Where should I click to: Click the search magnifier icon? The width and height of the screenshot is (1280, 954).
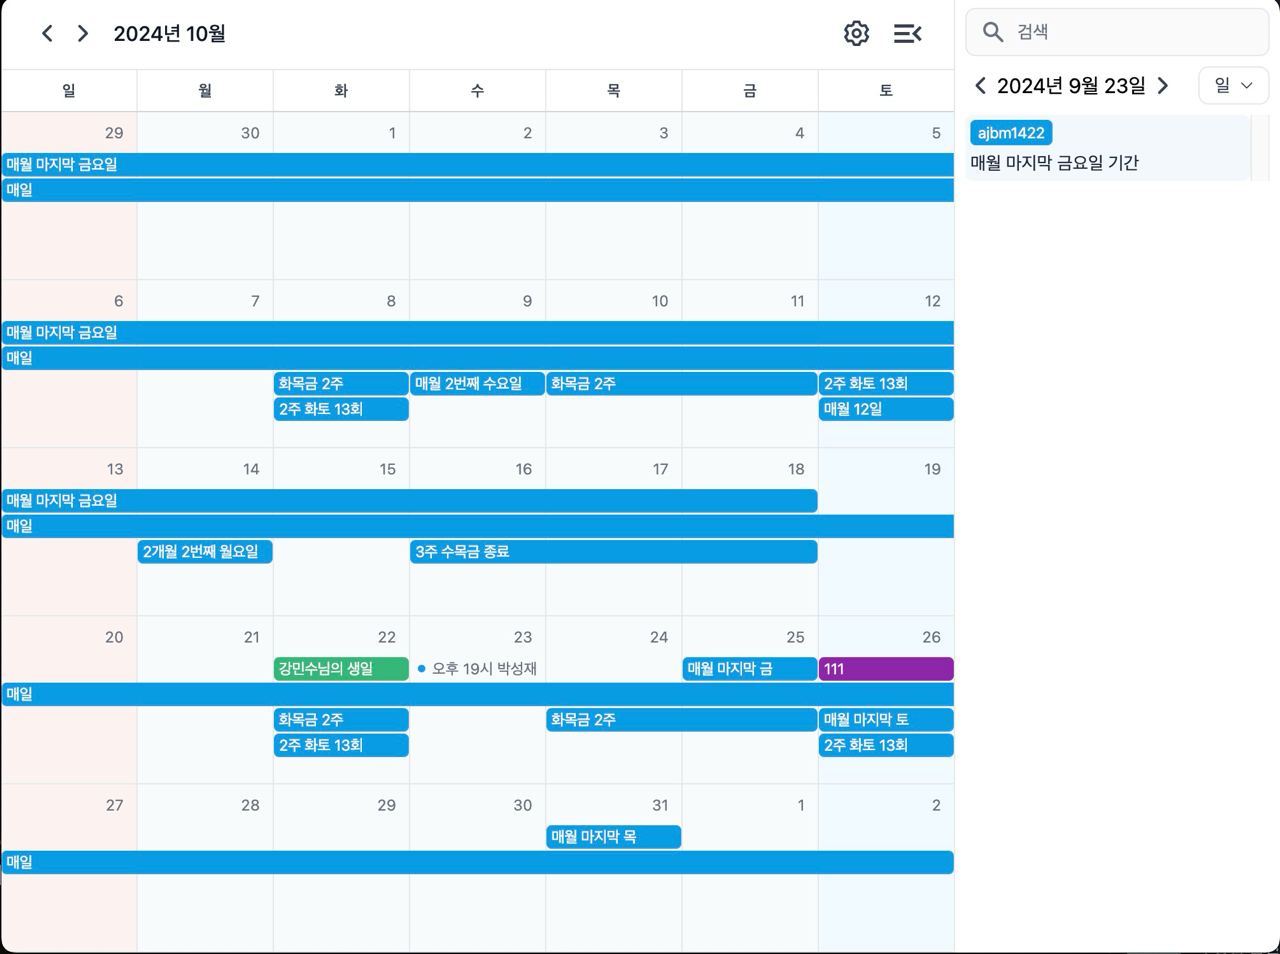click(992, 32)
